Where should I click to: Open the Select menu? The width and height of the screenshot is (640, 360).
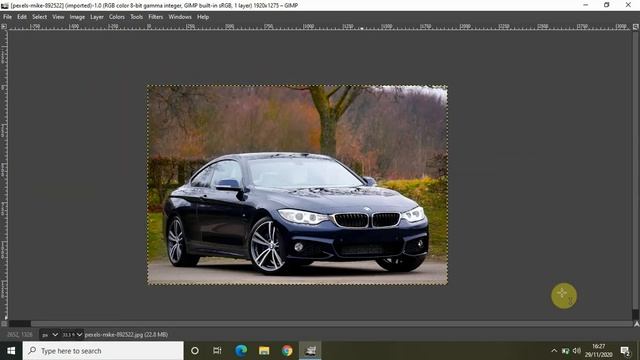click(40, 17)
